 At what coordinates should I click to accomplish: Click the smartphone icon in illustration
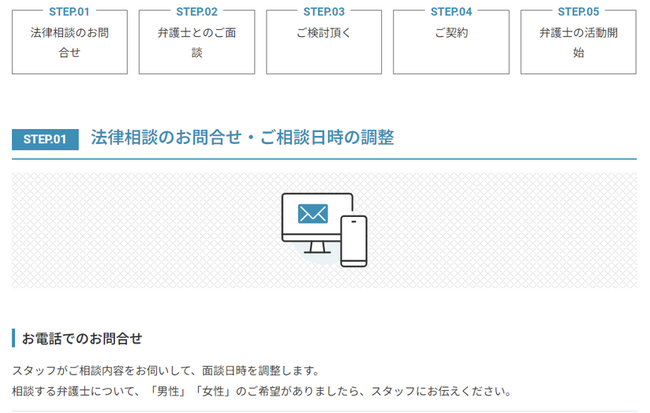pos(354,241)
